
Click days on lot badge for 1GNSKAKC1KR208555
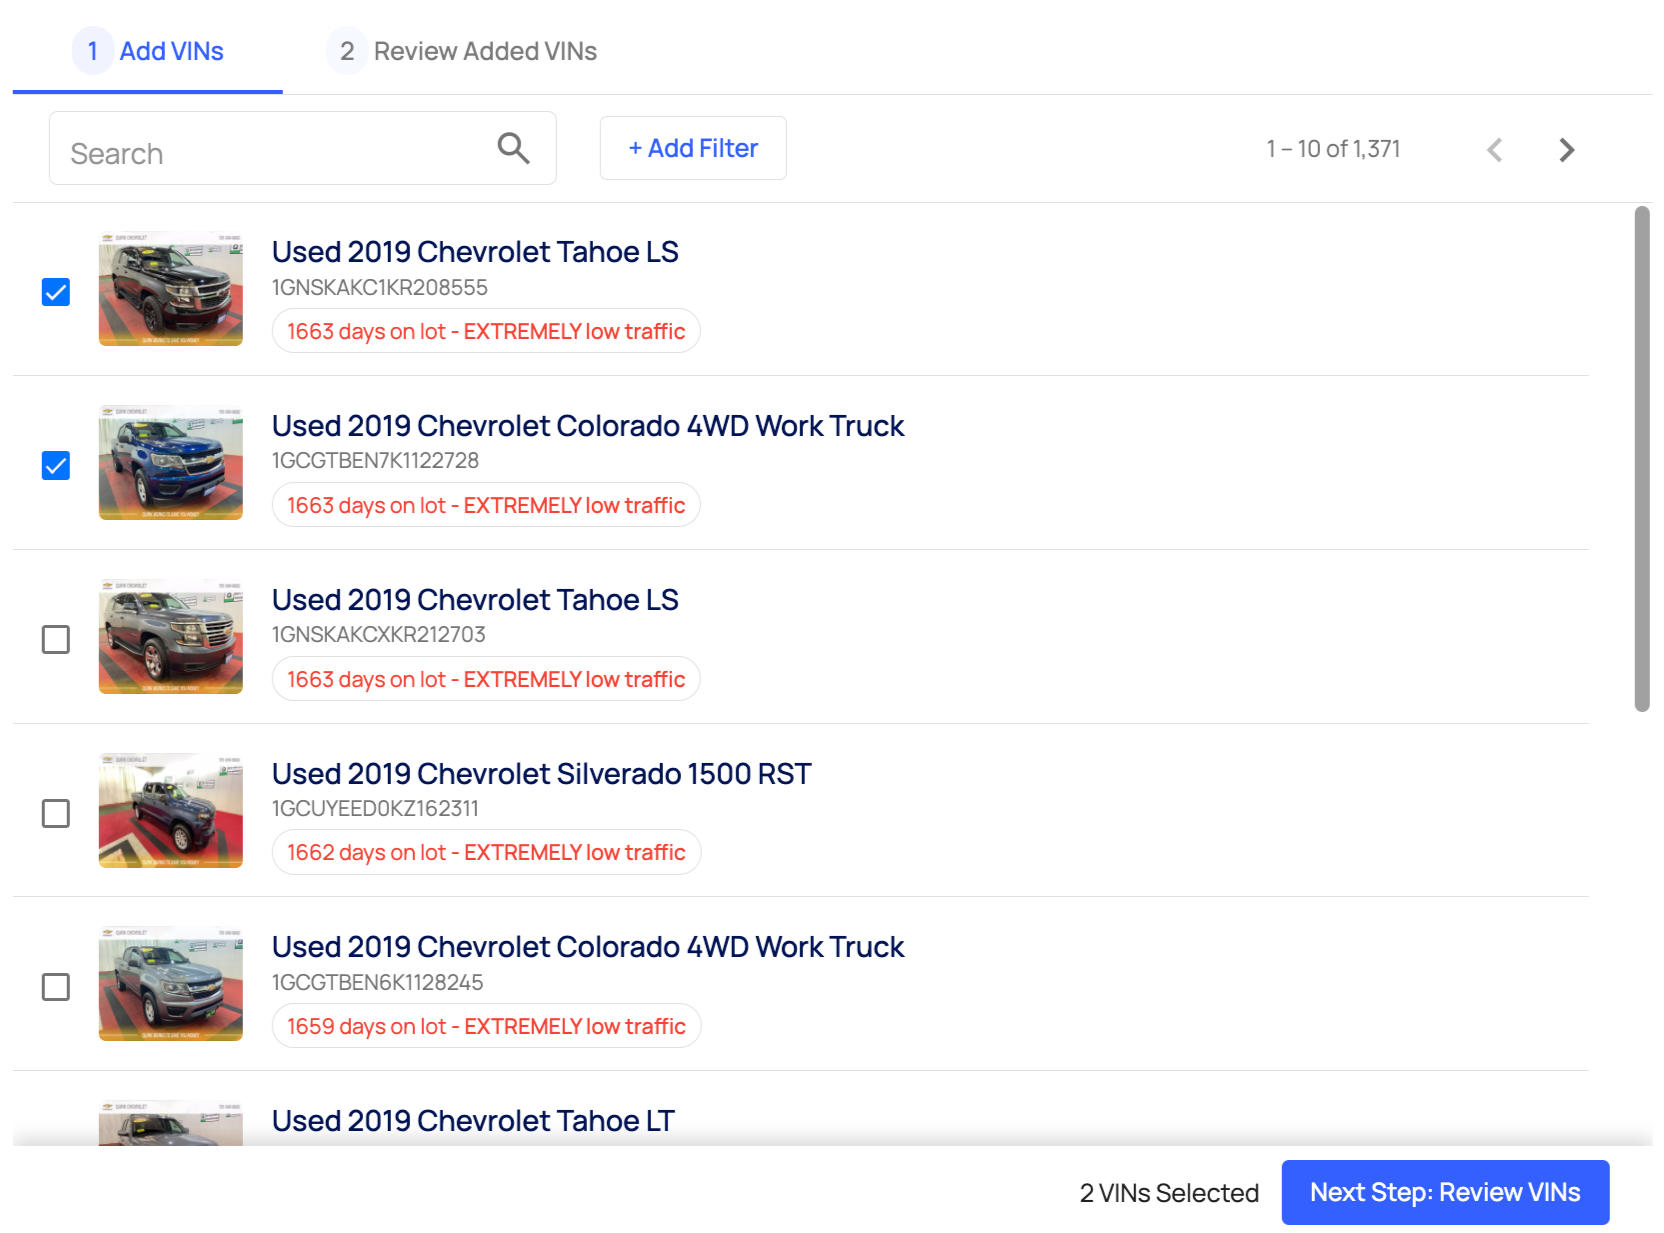pos(486,331)
